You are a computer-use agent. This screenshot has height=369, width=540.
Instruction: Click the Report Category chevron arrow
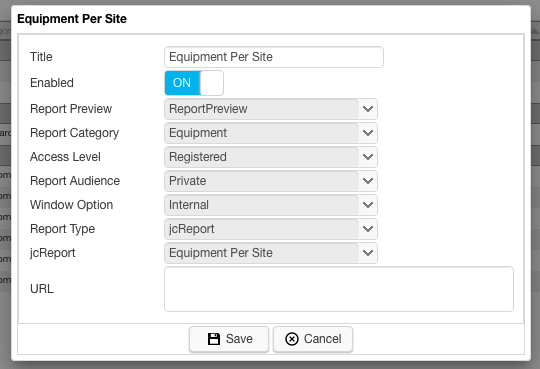[368, 133]
